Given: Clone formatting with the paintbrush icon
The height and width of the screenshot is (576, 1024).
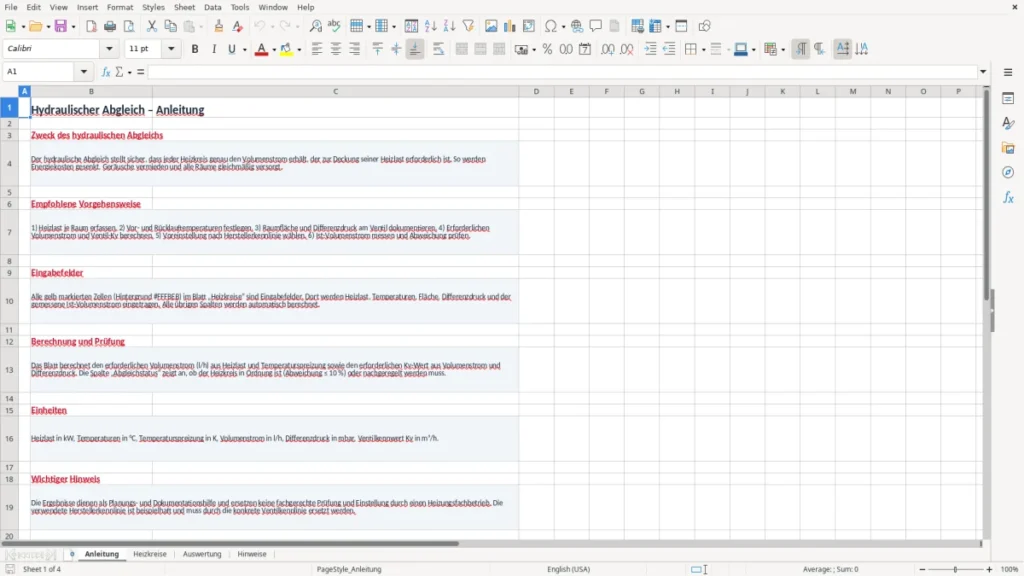Looking at the screenshot, I should tap(219, 26).
